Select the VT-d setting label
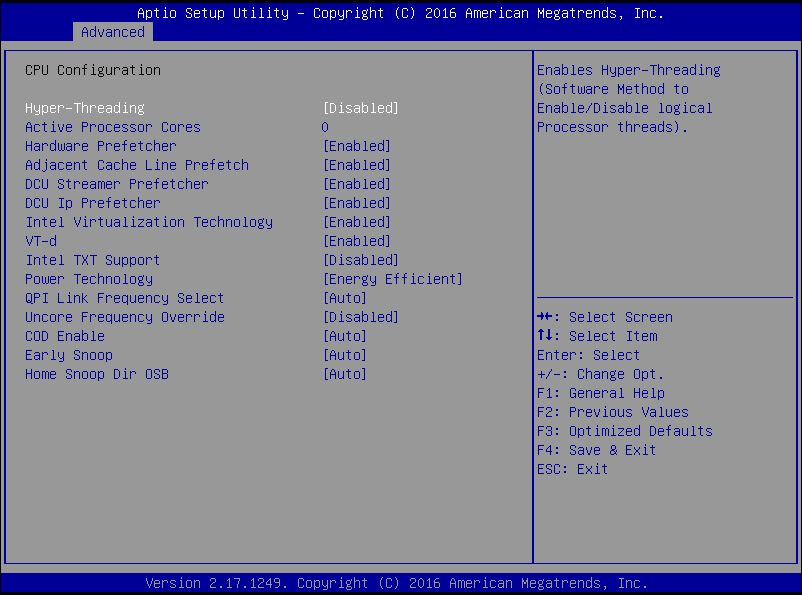Viewport: 802px width, 595px height. click(x=41, y=241)
